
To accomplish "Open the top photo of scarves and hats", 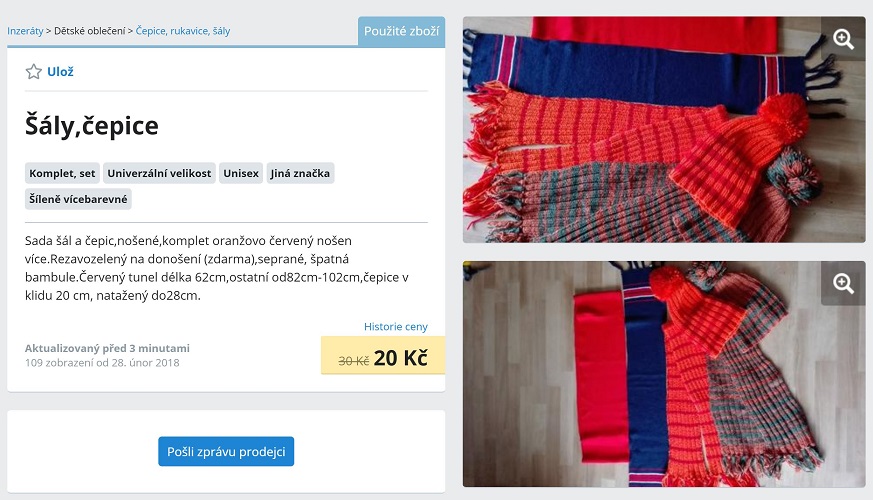I will click(x=664, y=130).
